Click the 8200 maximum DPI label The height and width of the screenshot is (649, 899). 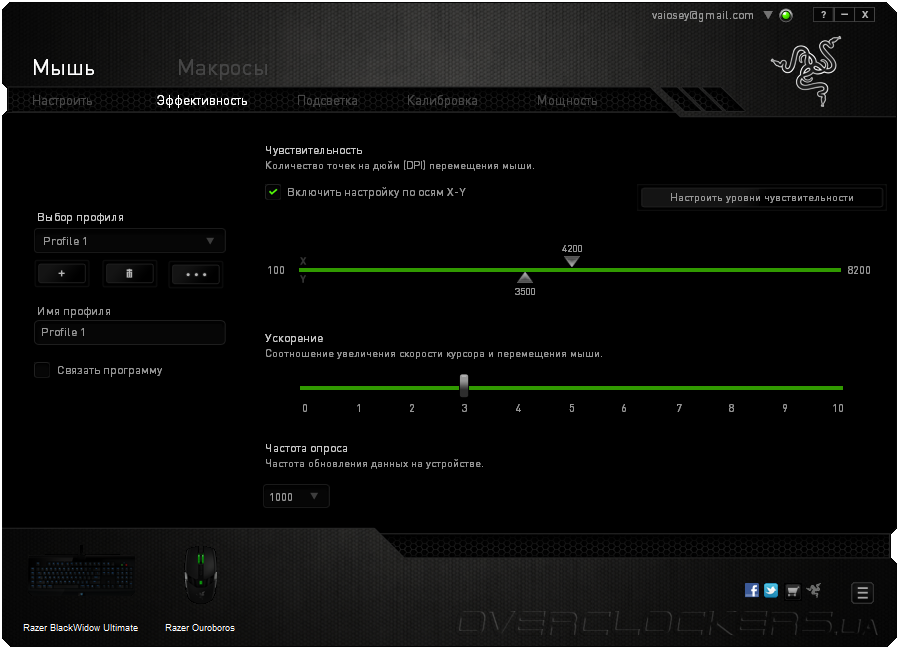pos(859,270)
